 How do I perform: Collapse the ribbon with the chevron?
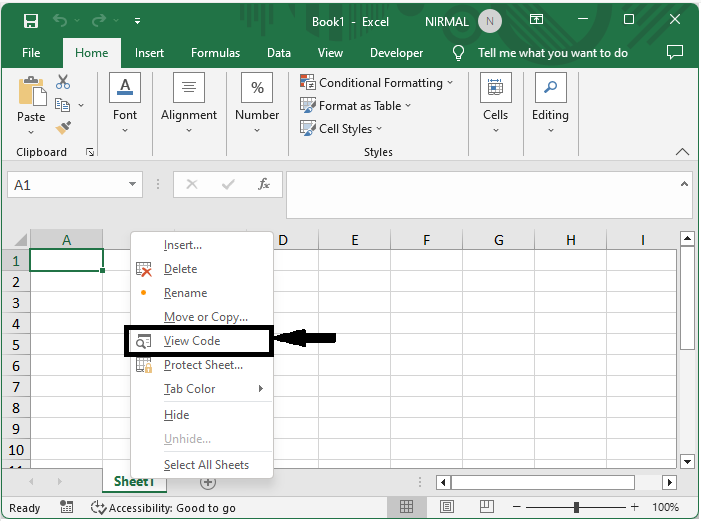682,152
